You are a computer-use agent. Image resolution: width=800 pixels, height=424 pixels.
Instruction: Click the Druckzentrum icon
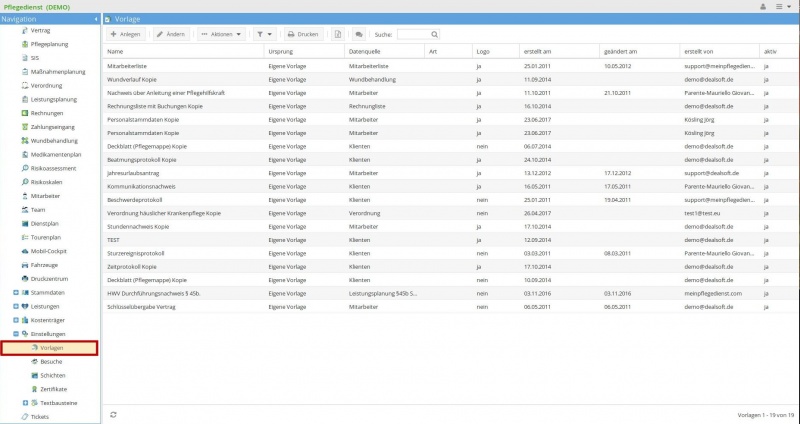click(x=25, y=279)
